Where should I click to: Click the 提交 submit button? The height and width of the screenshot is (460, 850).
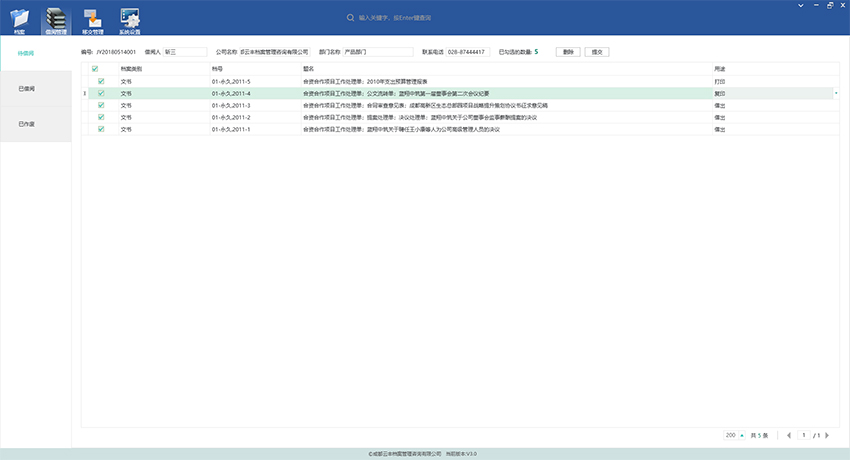pyautogui.click(x=597, y=52)
